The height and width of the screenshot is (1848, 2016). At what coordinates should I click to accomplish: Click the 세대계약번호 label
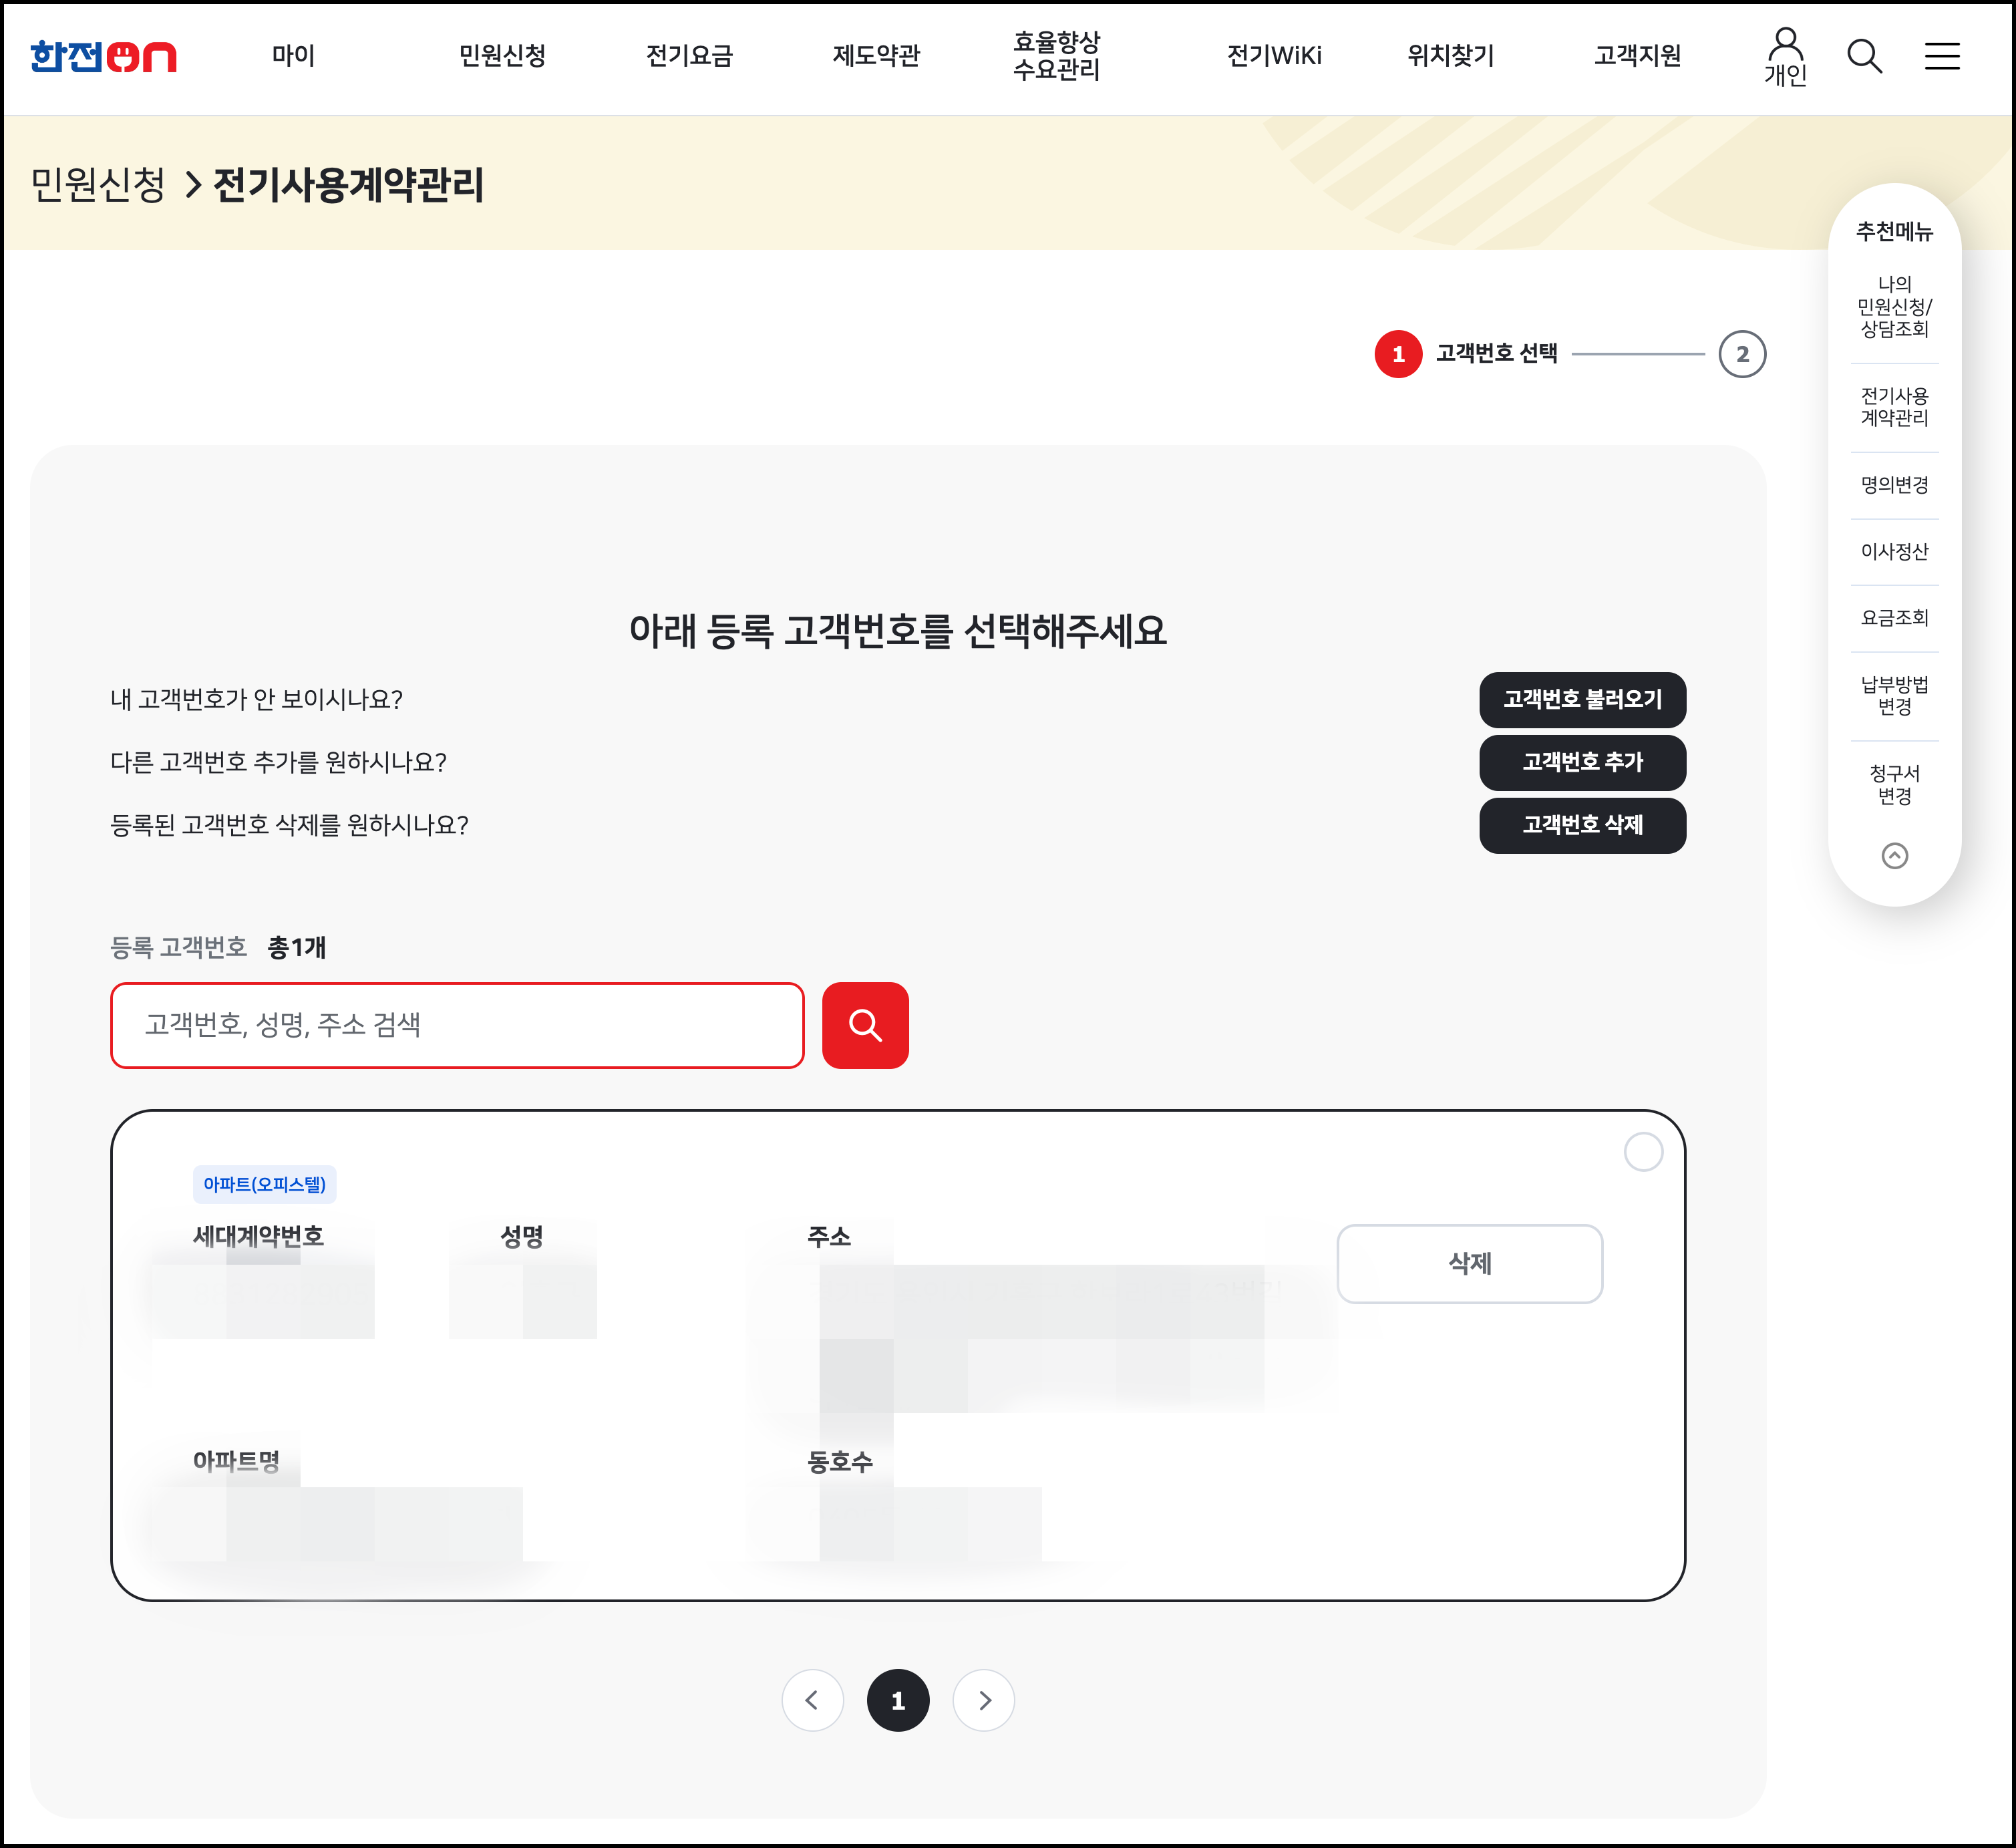258,1237
